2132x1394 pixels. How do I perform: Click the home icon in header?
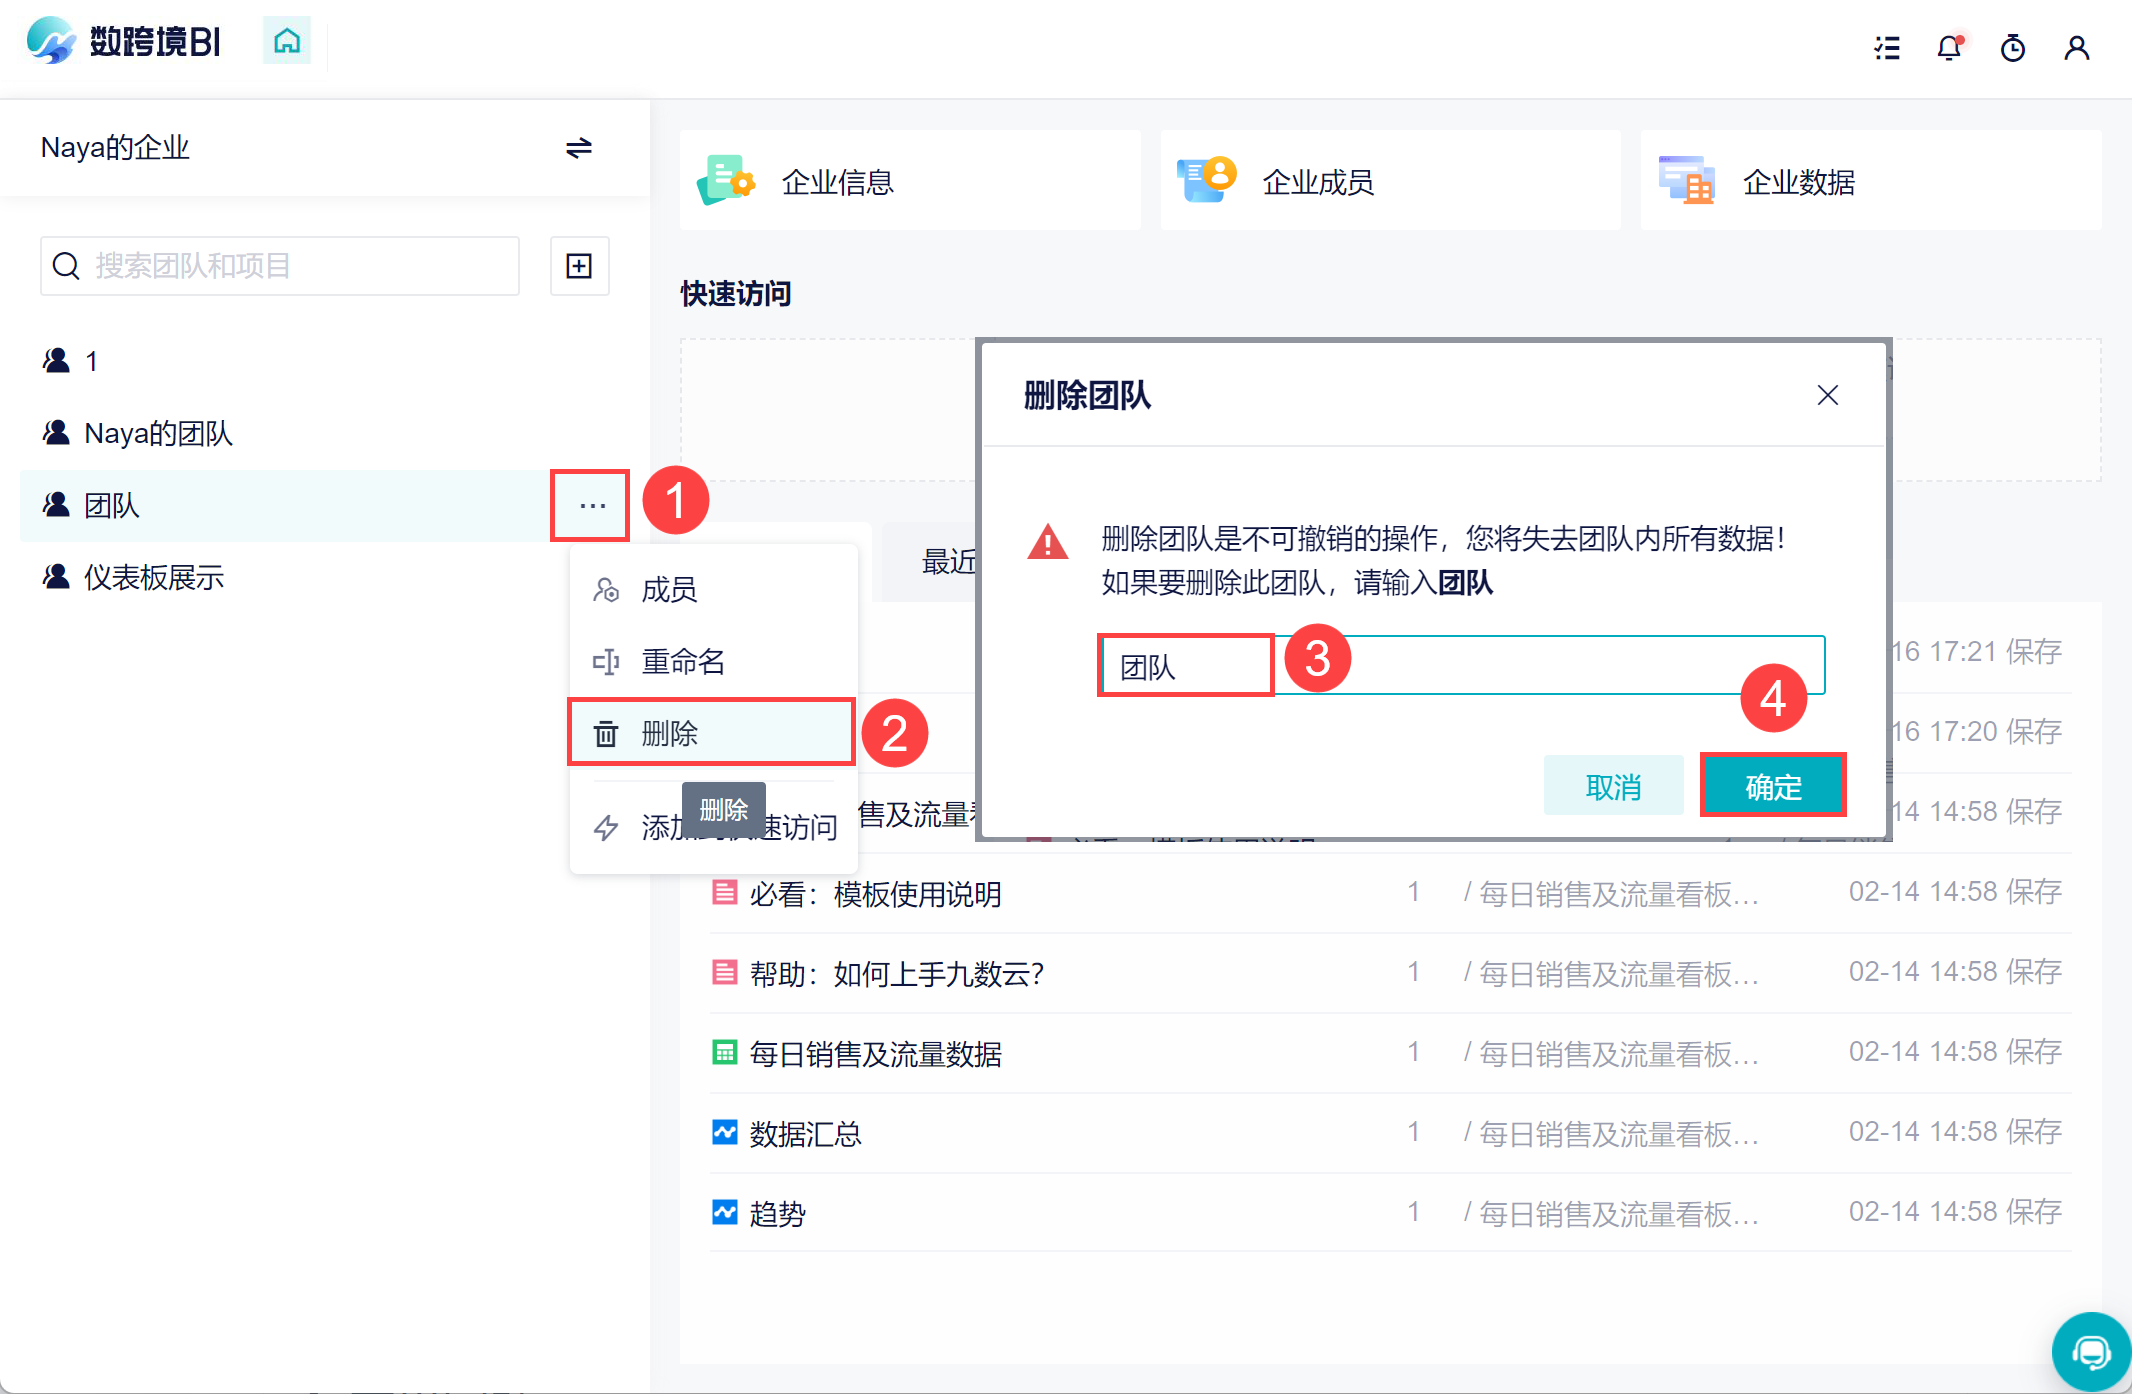(287, 41)
